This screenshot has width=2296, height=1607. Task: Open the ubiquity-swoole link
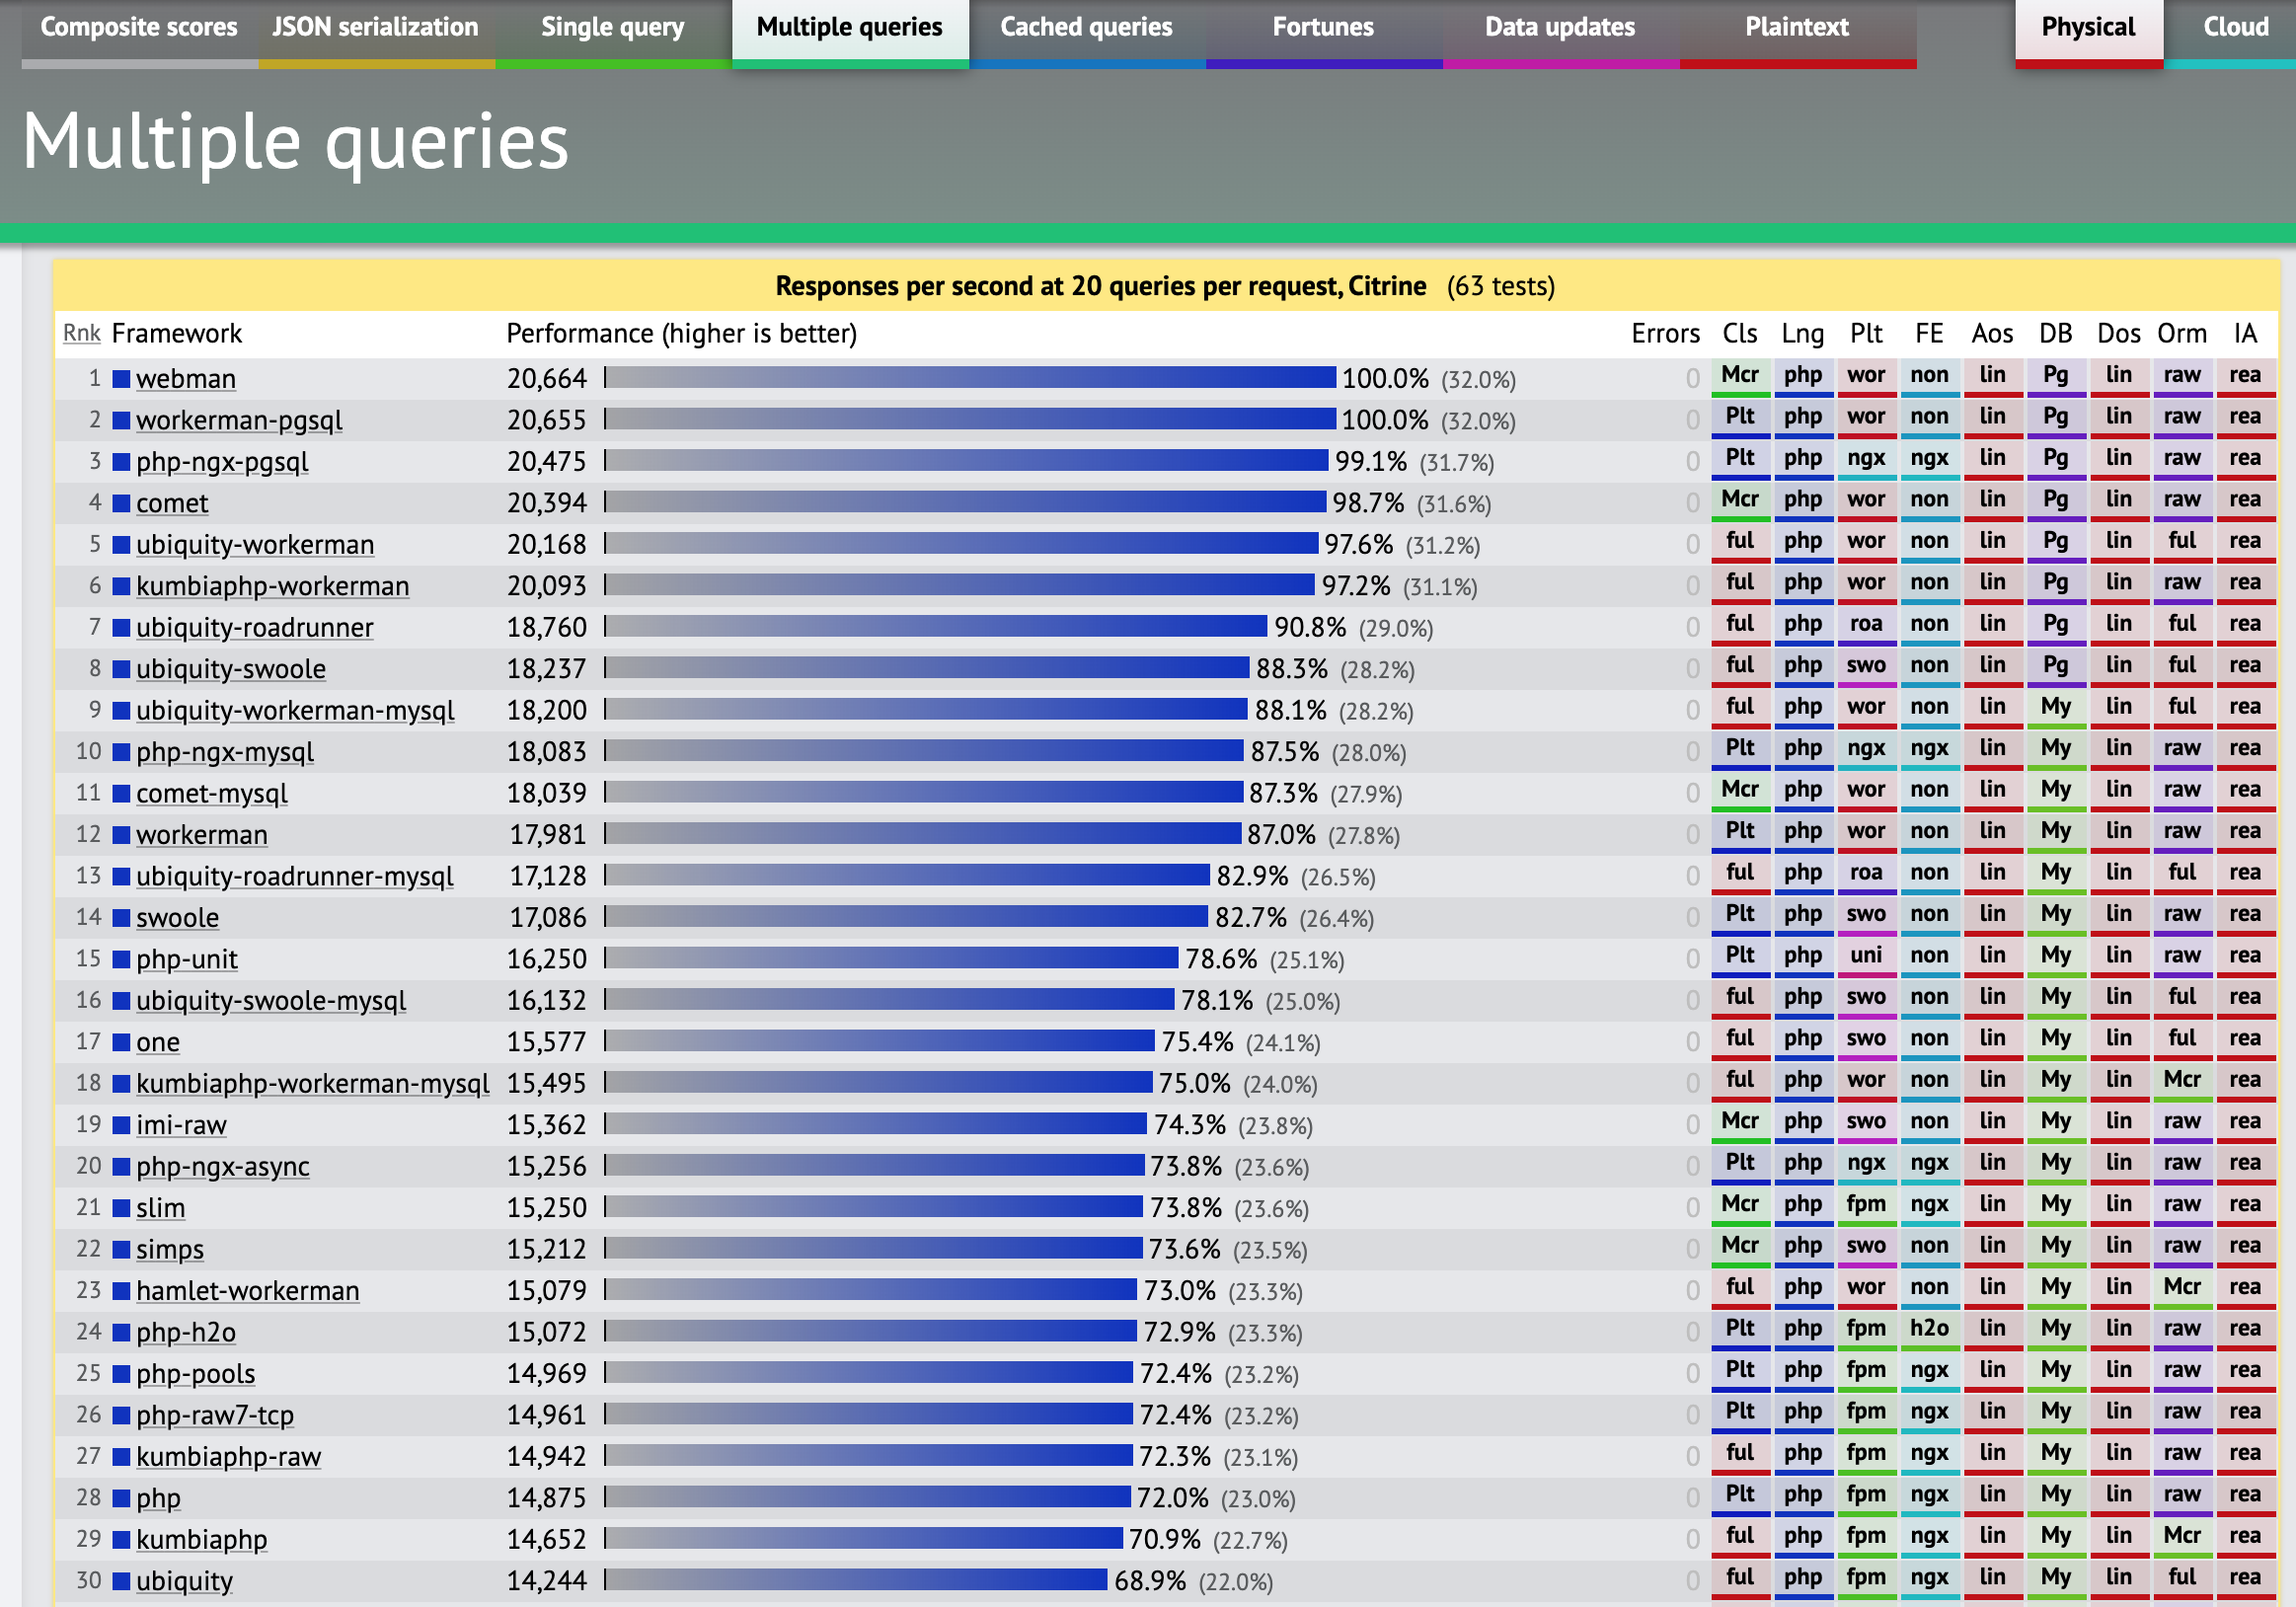231,669
